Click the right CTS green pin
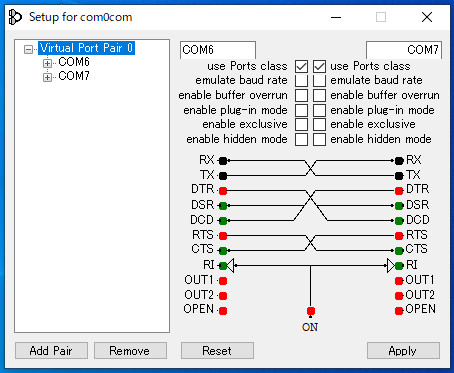This screenshot has height=373, width=454. pyautogui.click(x=399, y=250)
